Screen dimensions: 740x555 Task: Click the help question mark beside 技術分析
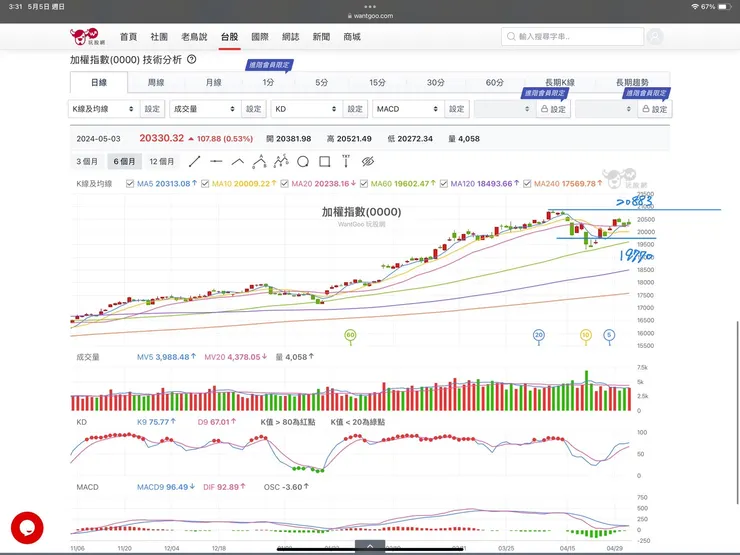pyautogui.click(x=192, y=59)
